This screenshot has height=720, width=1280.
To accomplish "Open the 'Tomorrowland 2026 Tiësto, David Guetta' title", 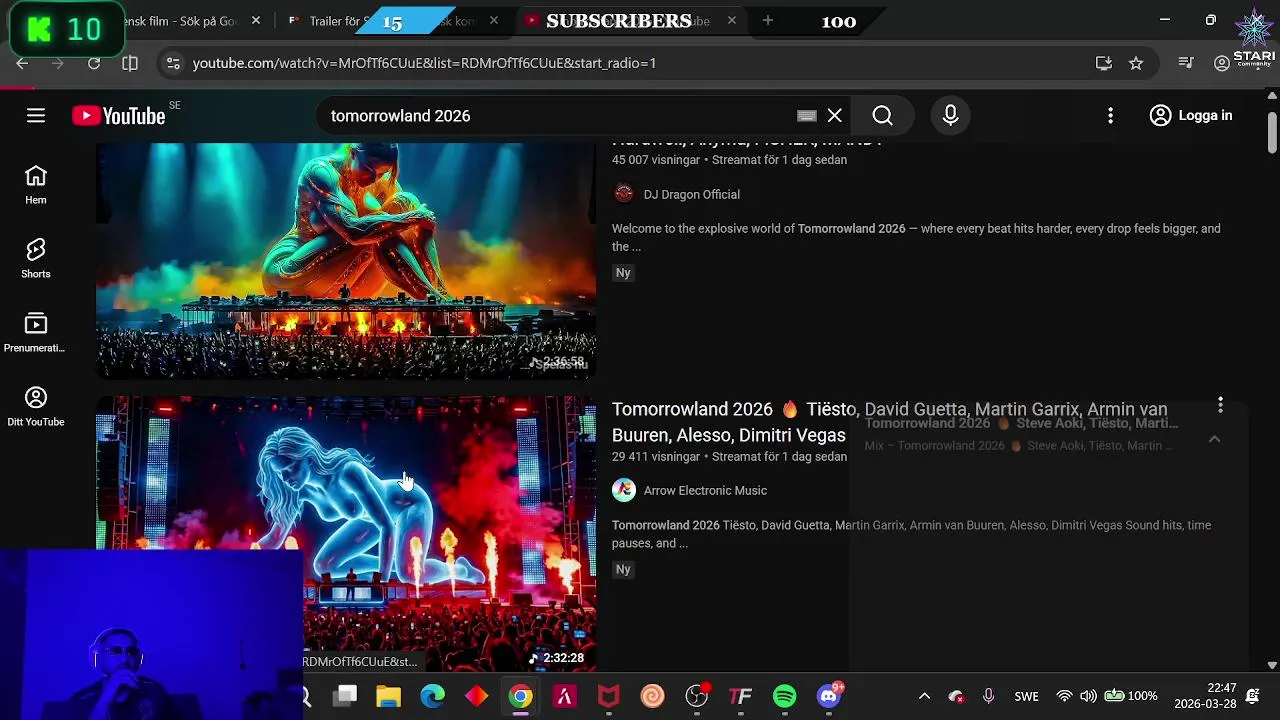I will (890, 422).
